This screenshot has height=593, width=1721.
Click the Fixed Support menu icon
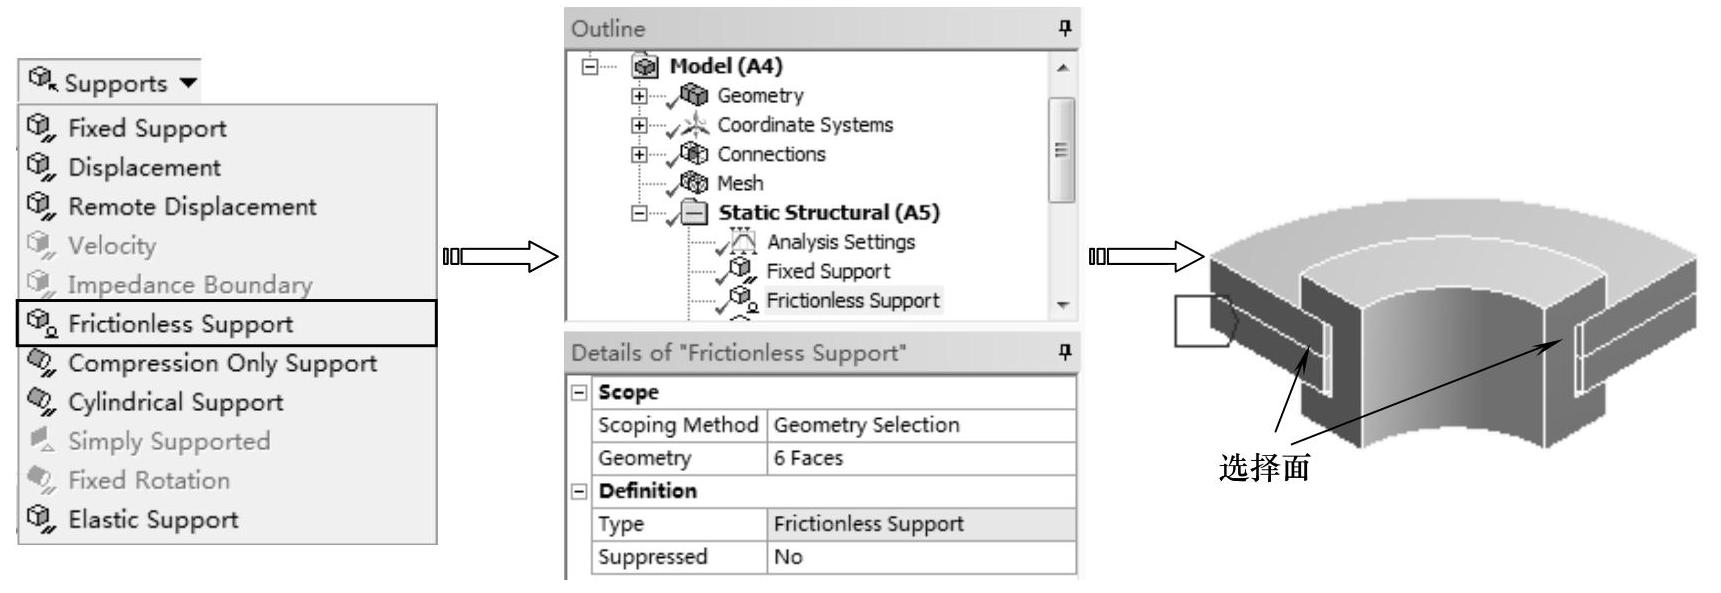pyautogui.click(x=40, y=128)
